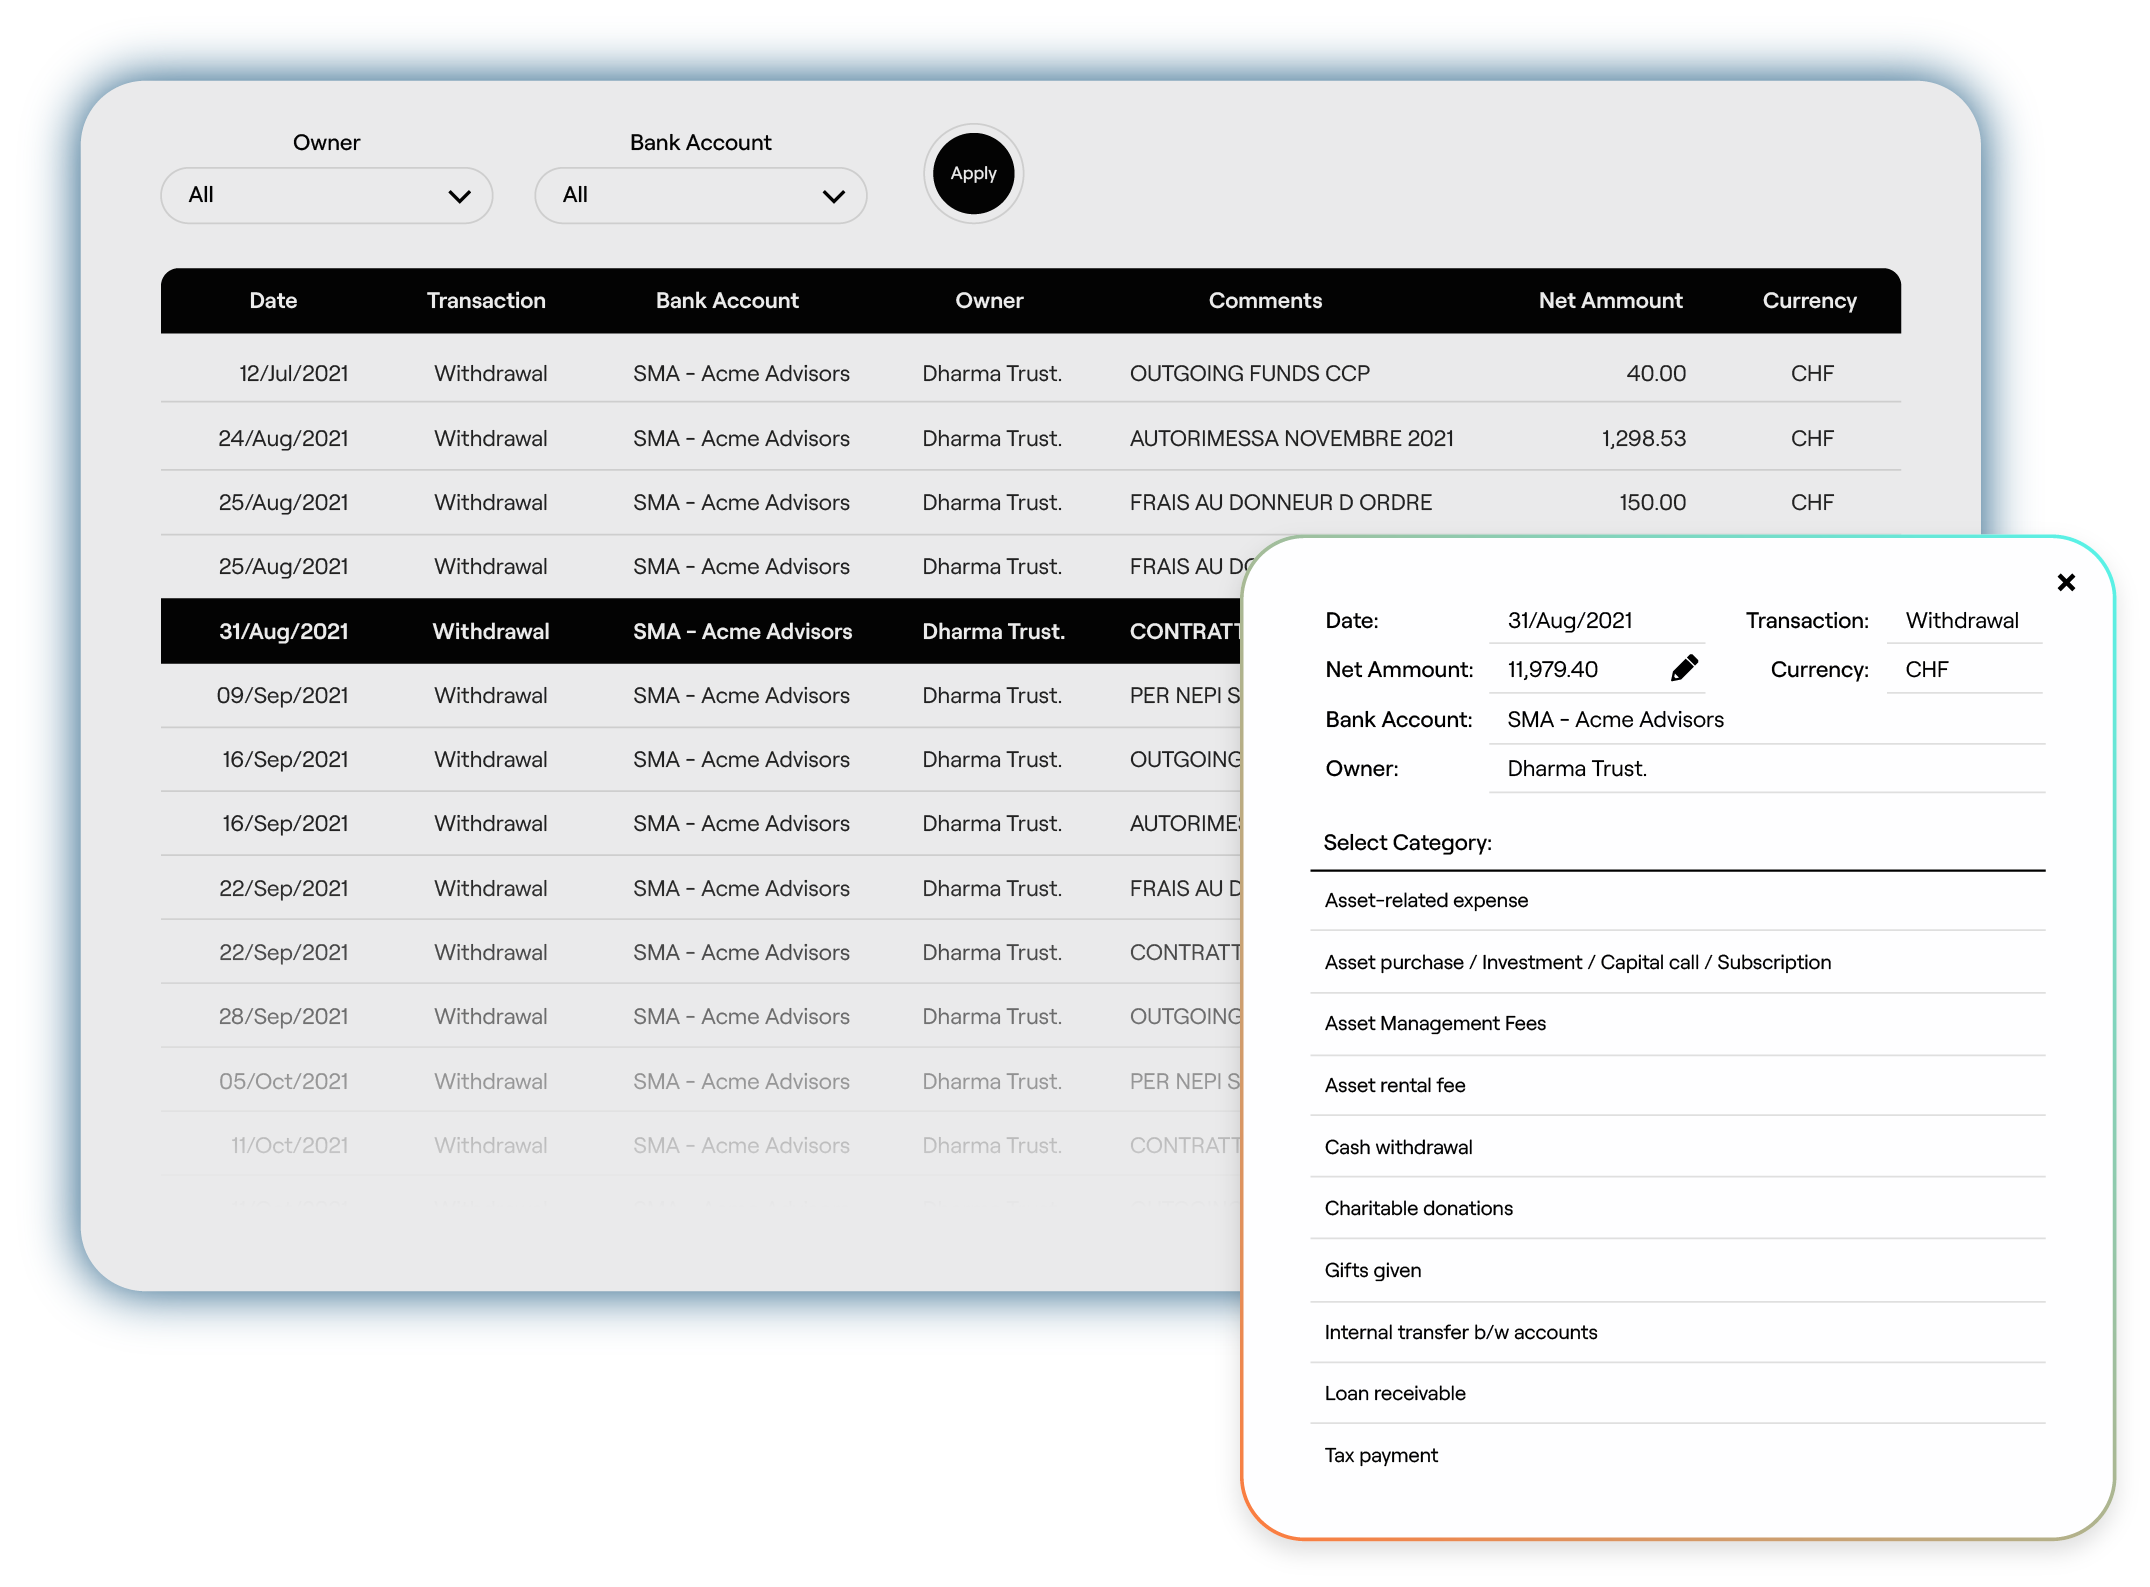Expand the Bank Account filter dropdown
2150x1587 pixels.
click(x=700, y=195)
